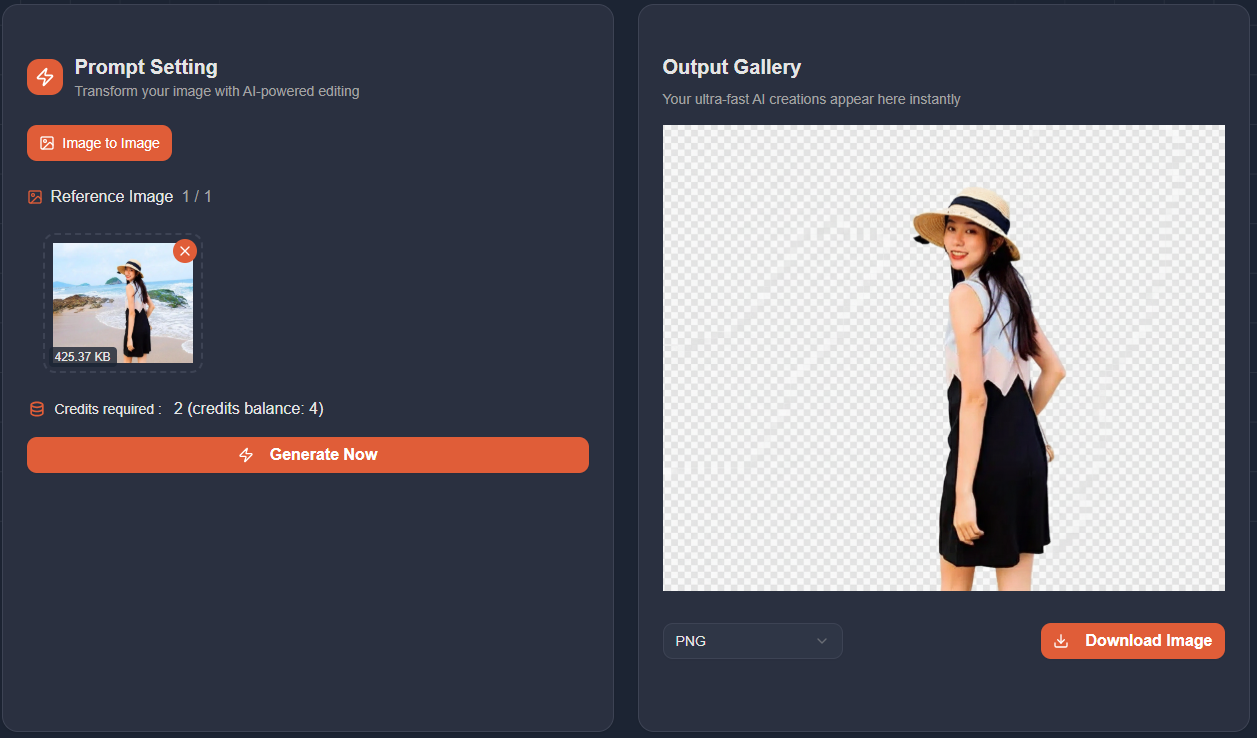The width and height of the screenshot is (1257, 738).
Task: Click the Reference Image label icon
Action: (35, 197)
